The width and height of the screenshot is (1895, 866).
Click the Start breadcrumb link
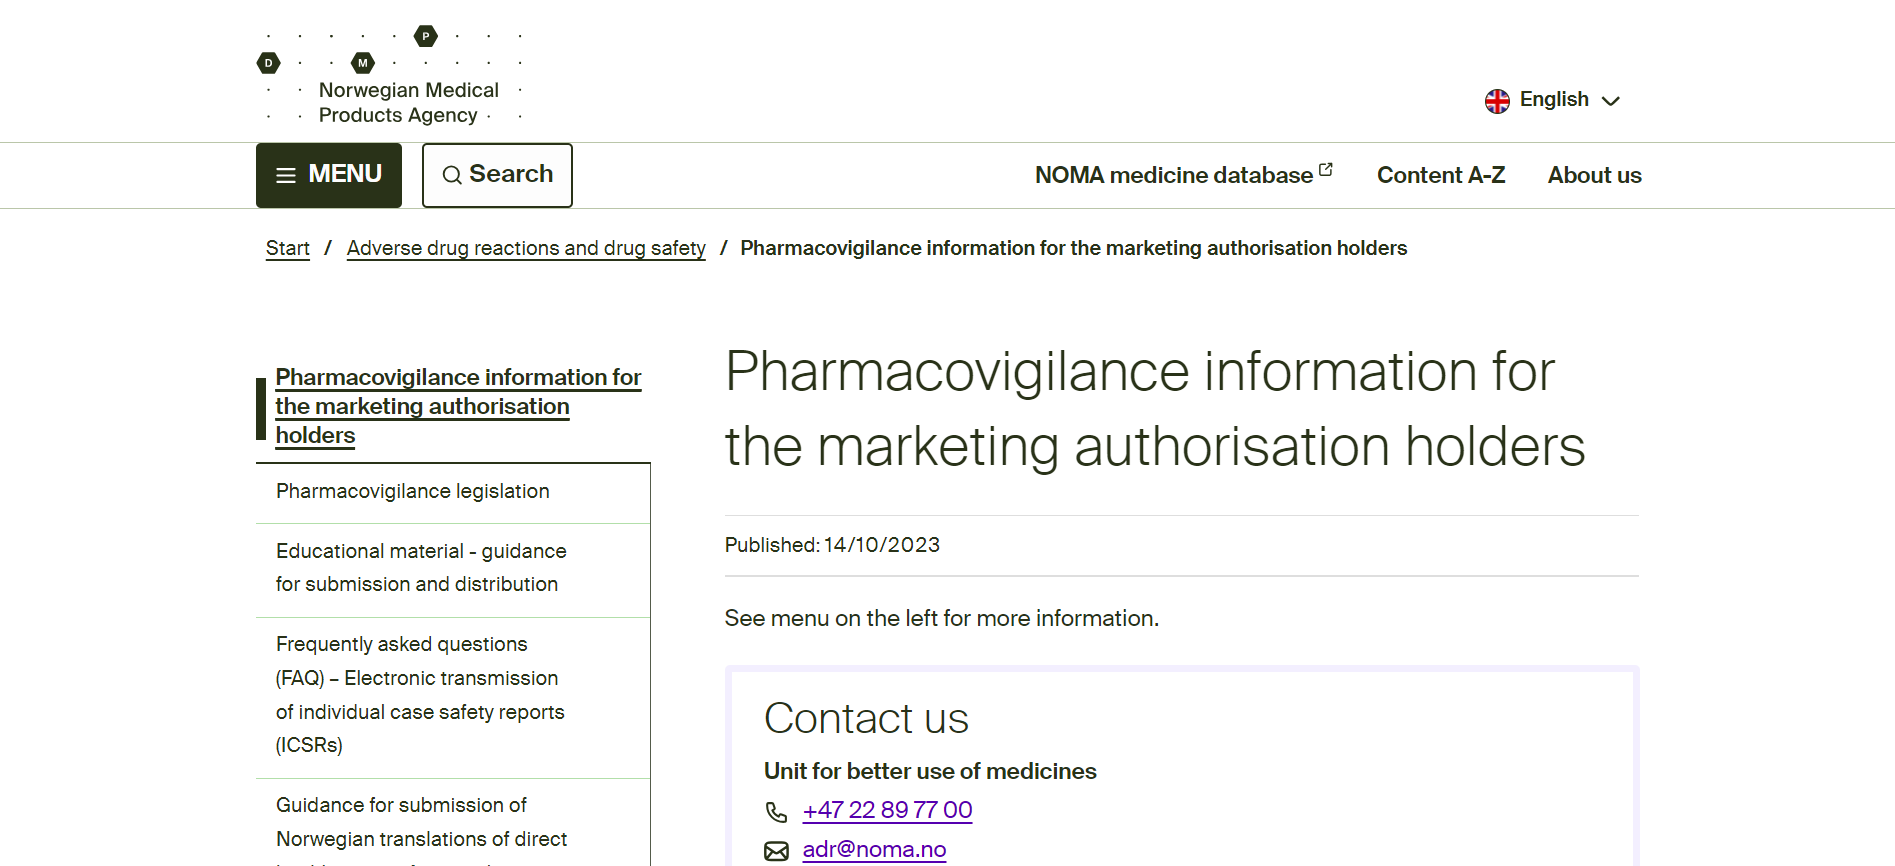(288, 248)
